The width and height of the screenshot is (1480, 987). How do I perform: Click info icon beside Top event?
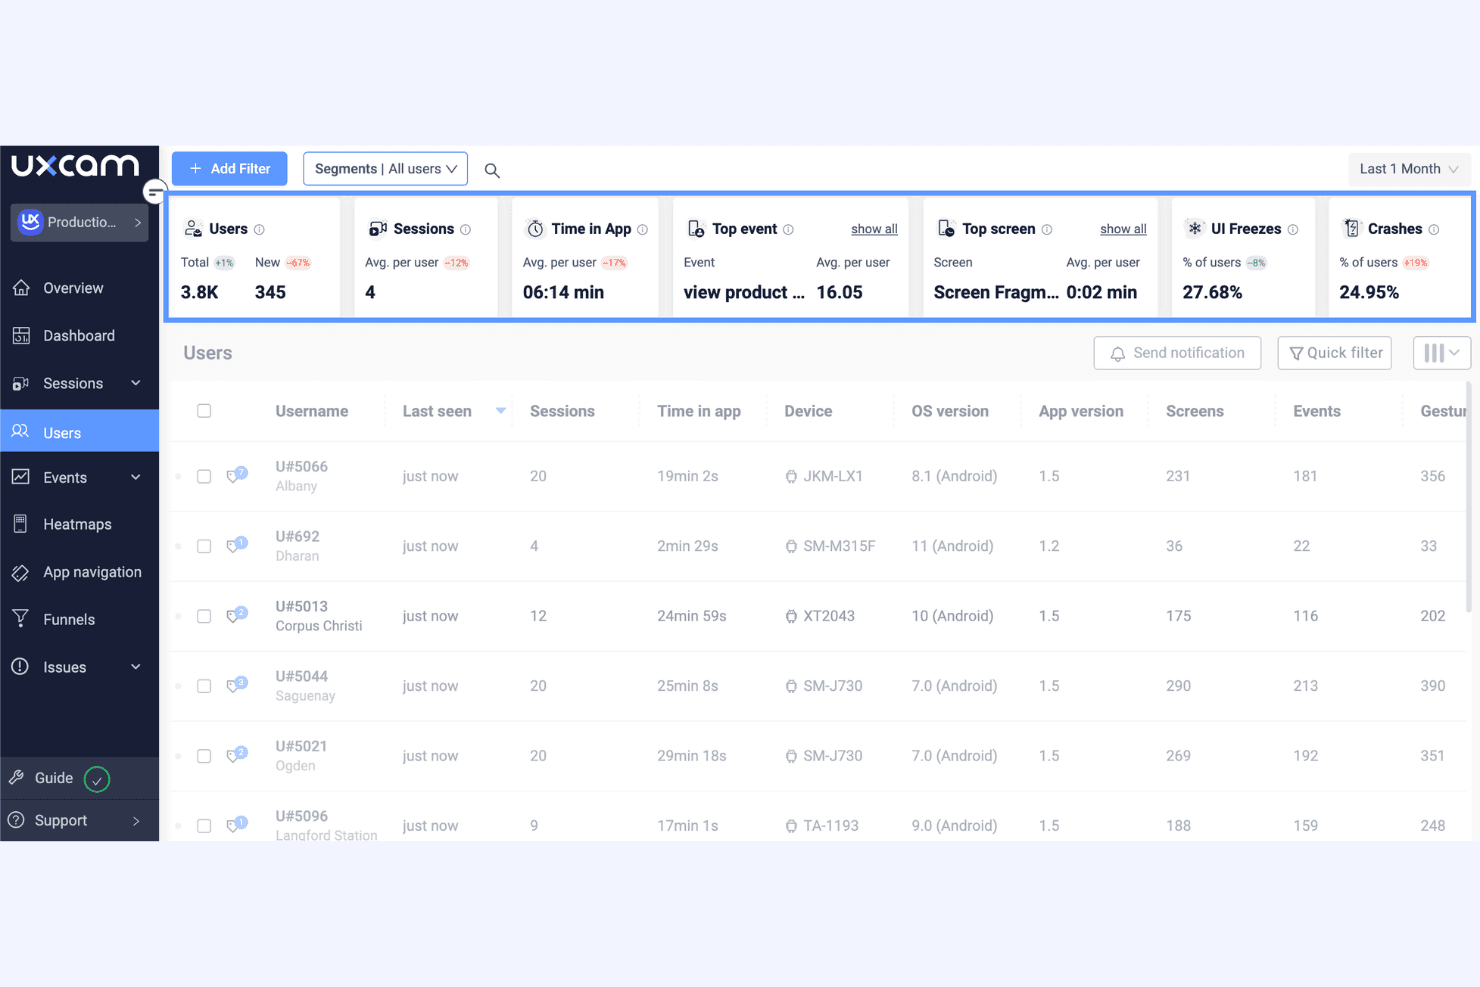[x=788, y=230]
